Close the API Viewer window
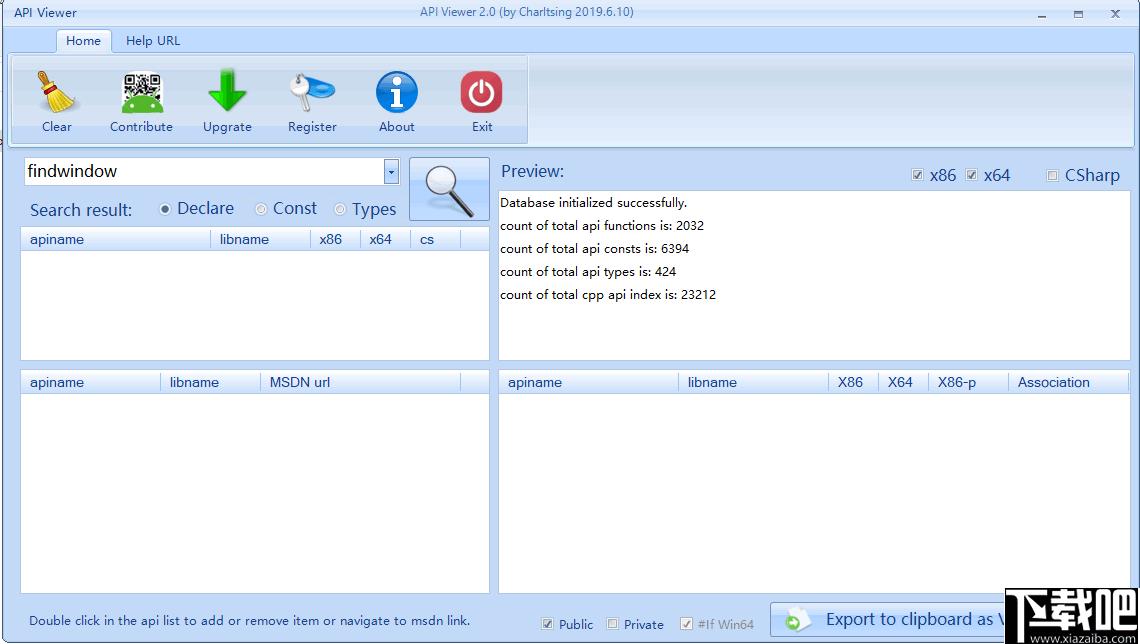Screen dimensions: 1140x644 pyautogui.click(x=1115, y=15)
